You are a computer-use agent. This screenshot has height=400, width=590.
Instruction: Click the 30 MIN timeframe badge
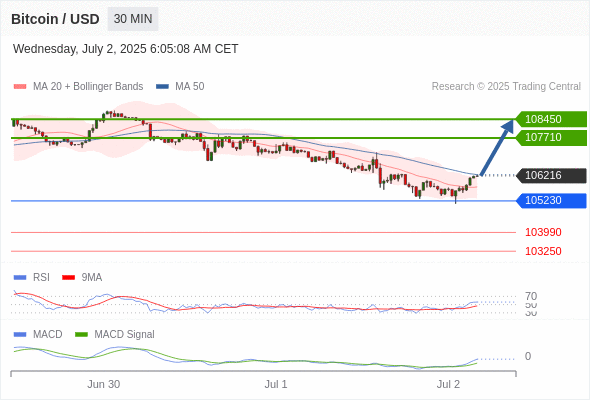(133, 19)
